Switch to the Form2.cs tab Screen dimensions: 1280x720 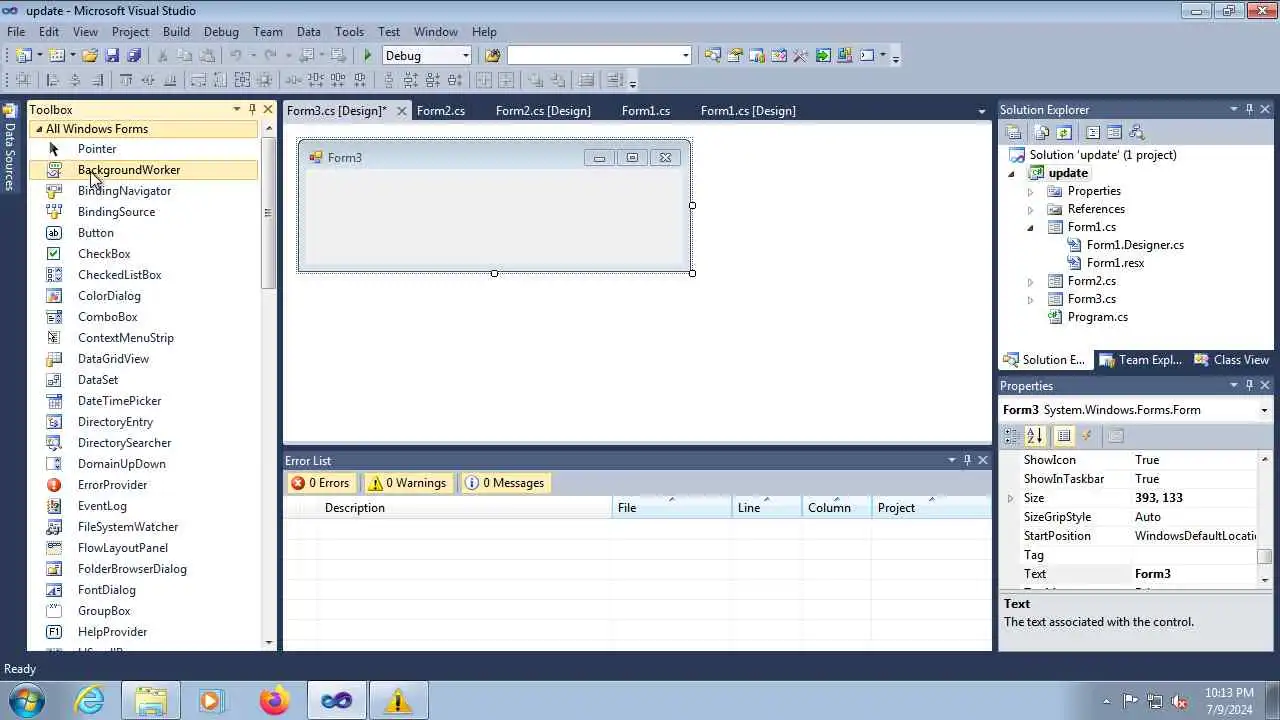(x=441, y=111)
